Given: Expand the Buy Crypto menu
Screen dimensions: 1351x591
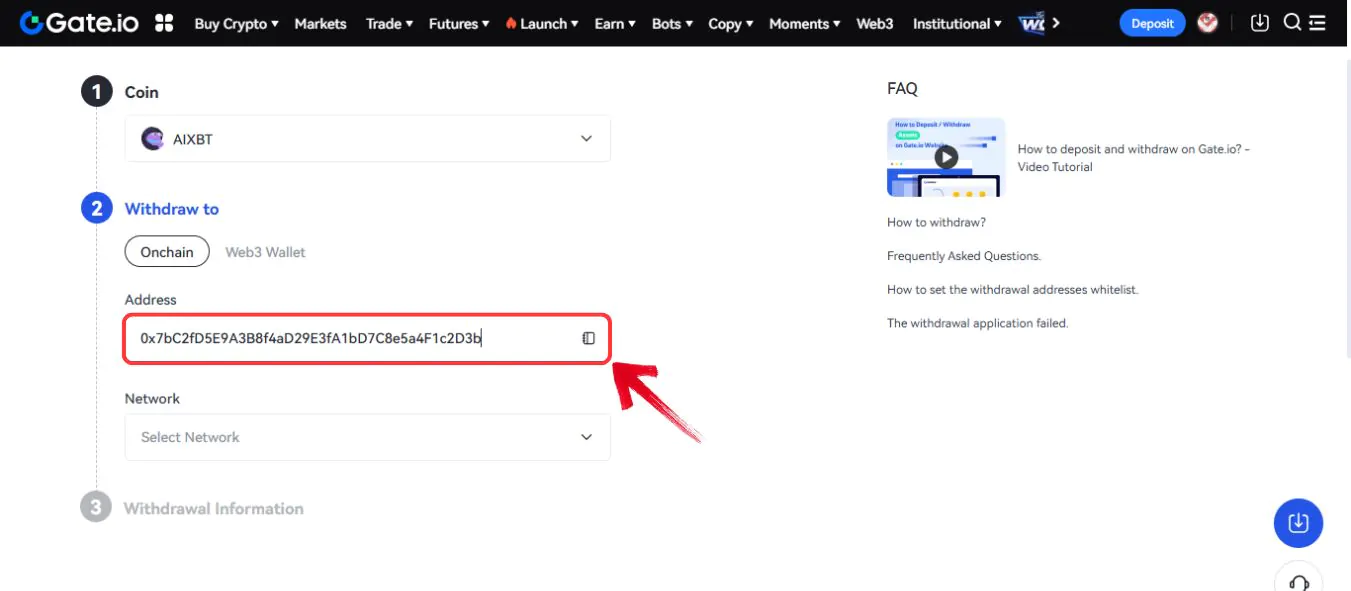Looking at the screenshot, I should tap(236, 23).
